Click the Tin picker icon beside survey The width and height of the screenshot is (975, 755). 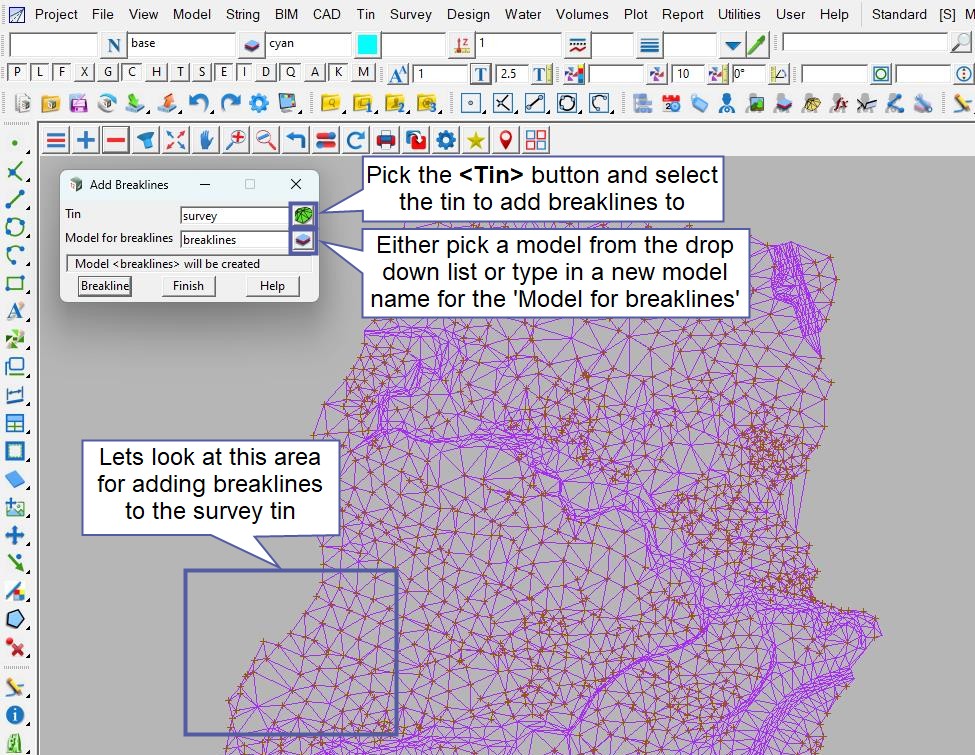[x=303, y=215]
